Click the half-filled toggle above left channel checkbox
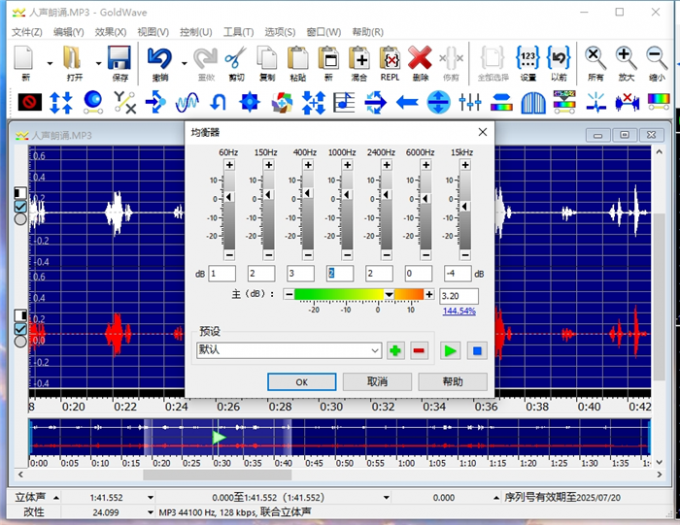This screenshot has height=525, width=680. pyautogui.click(x=20, y=192)
